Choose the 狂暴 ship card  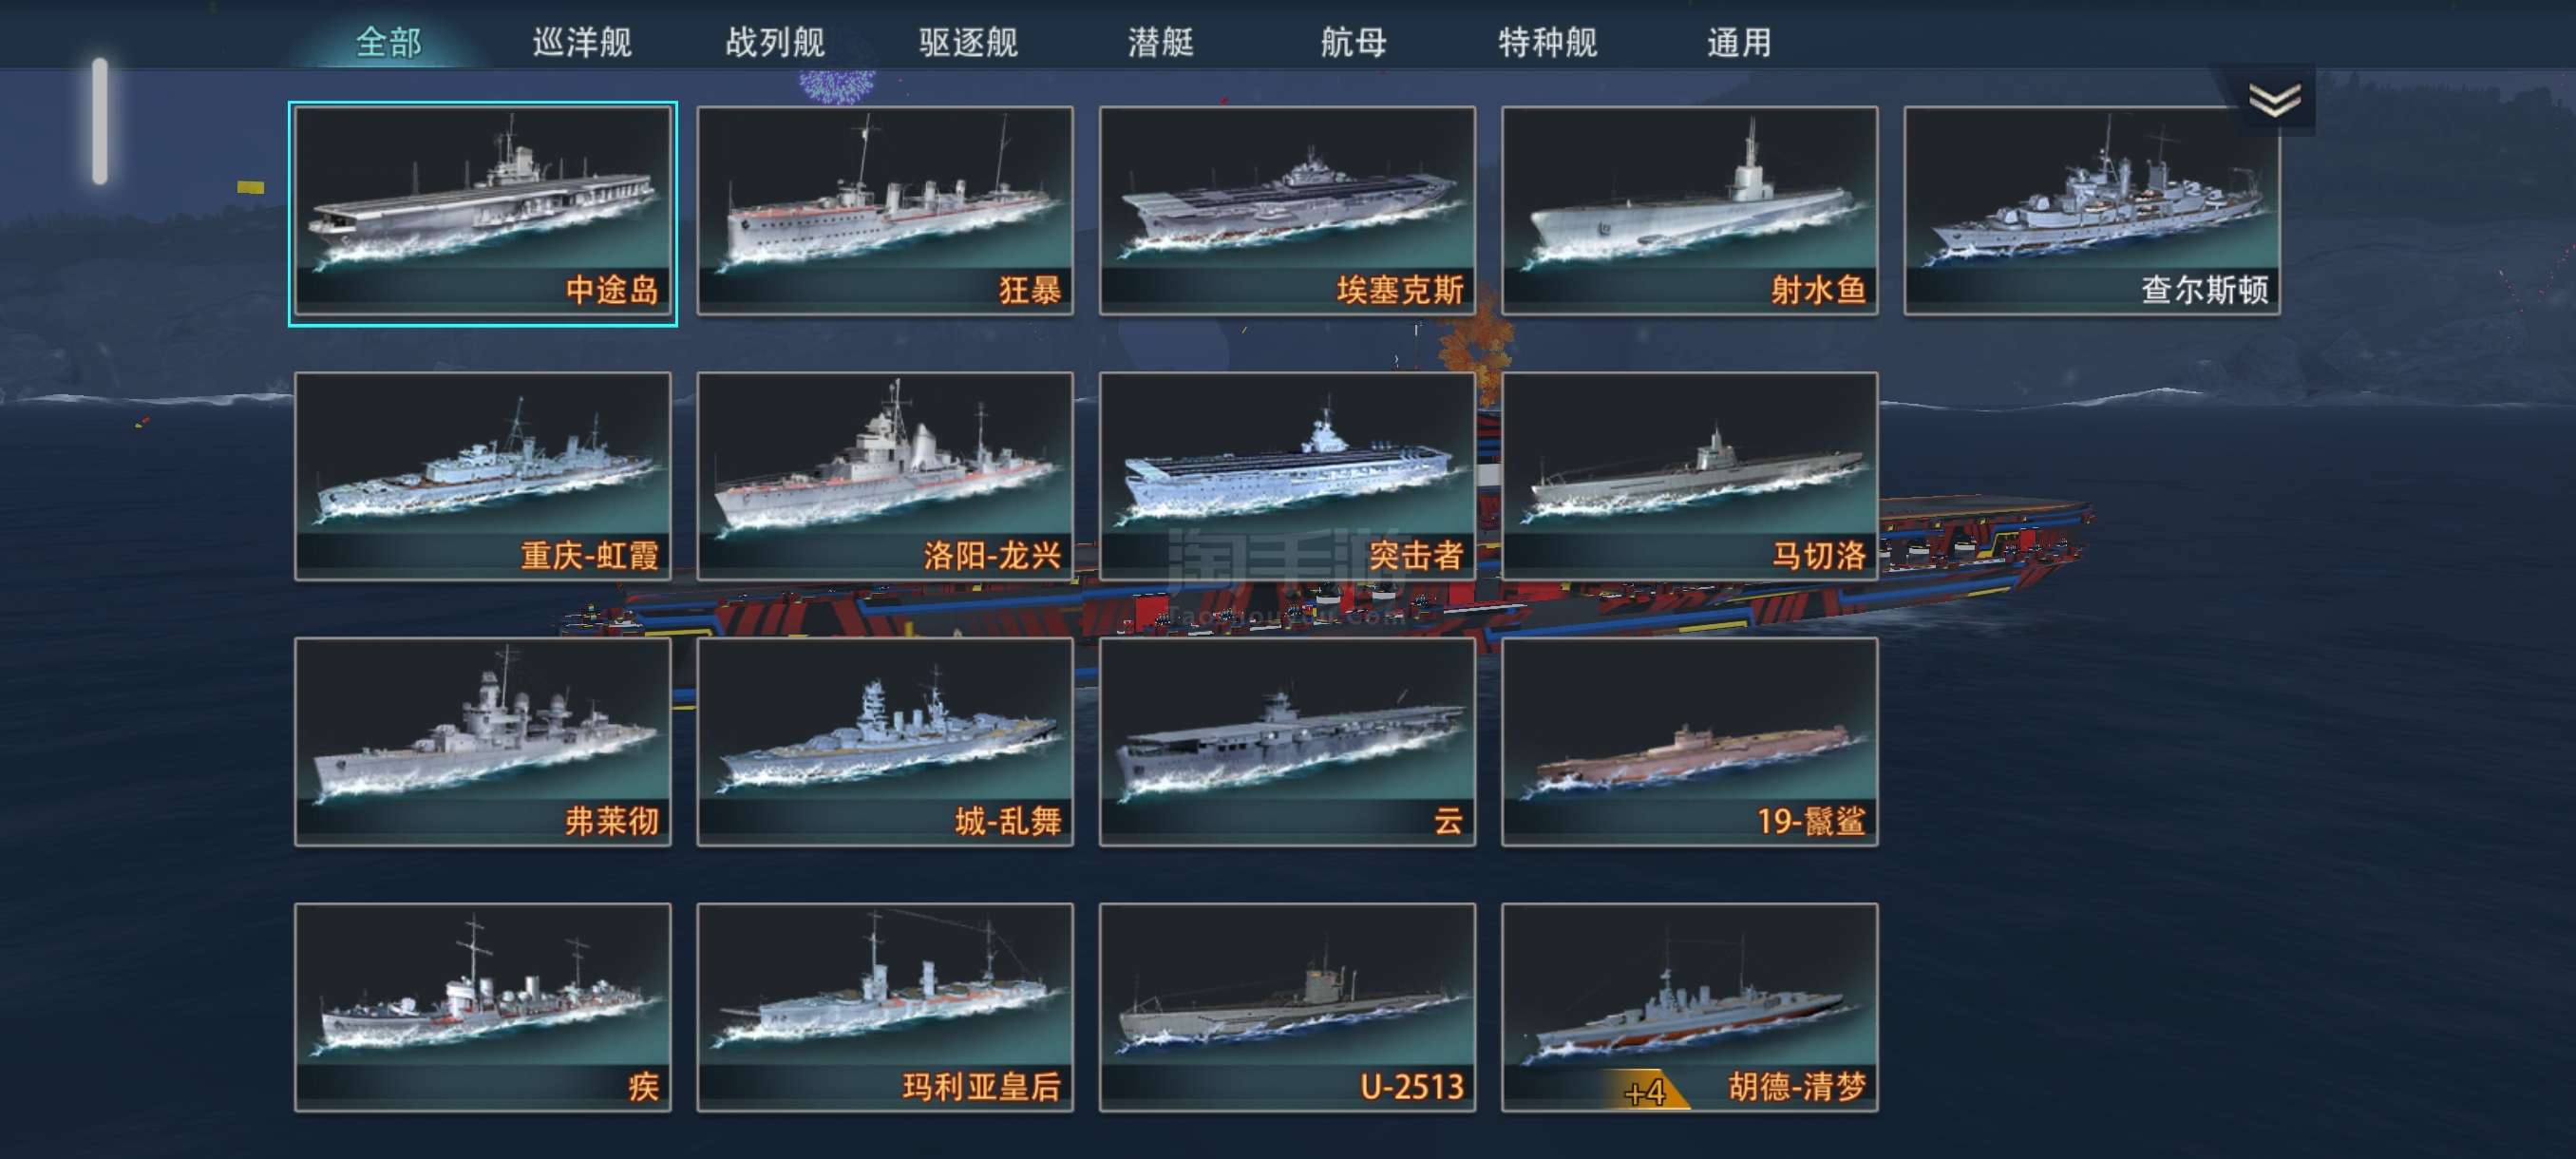point(885,212)
